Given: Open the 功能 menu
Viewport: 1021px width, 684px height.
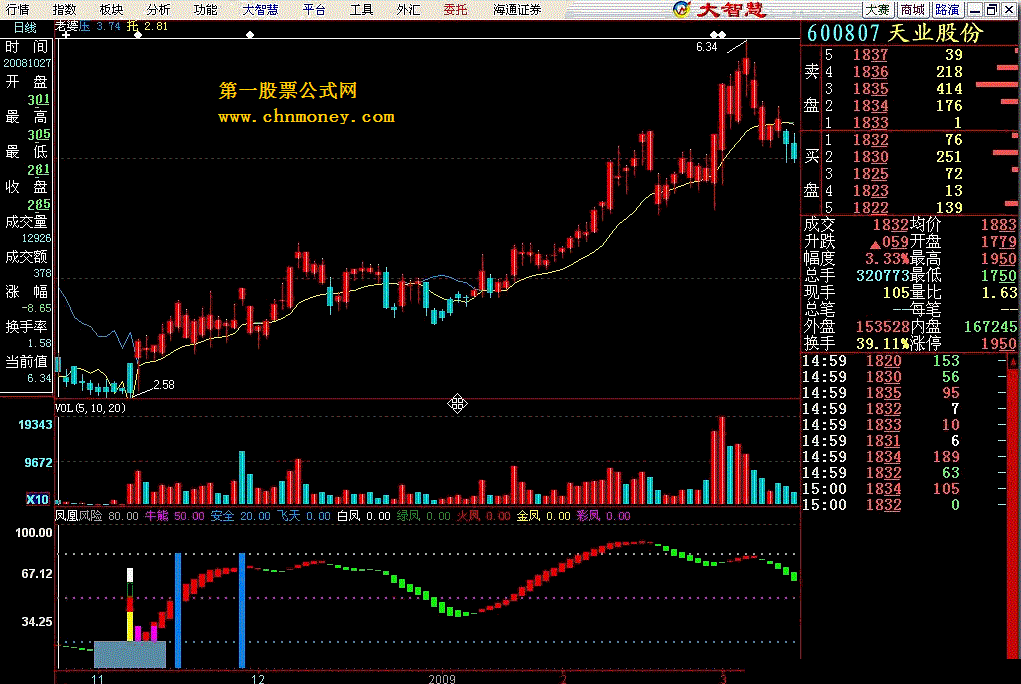Looking at the screenshot, I should point(205,10).
